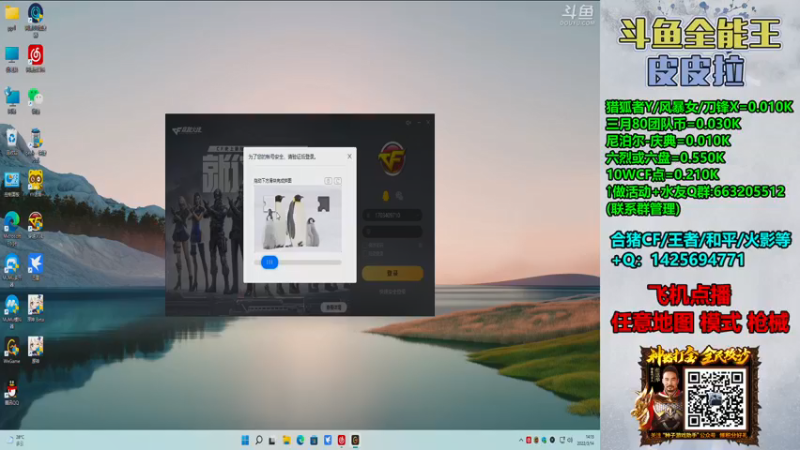The height and width of the screenshot is (450, 800).
Task: Click the penguin captcha puzzle image
Action: pyautogui.click(x=297, y=219)
